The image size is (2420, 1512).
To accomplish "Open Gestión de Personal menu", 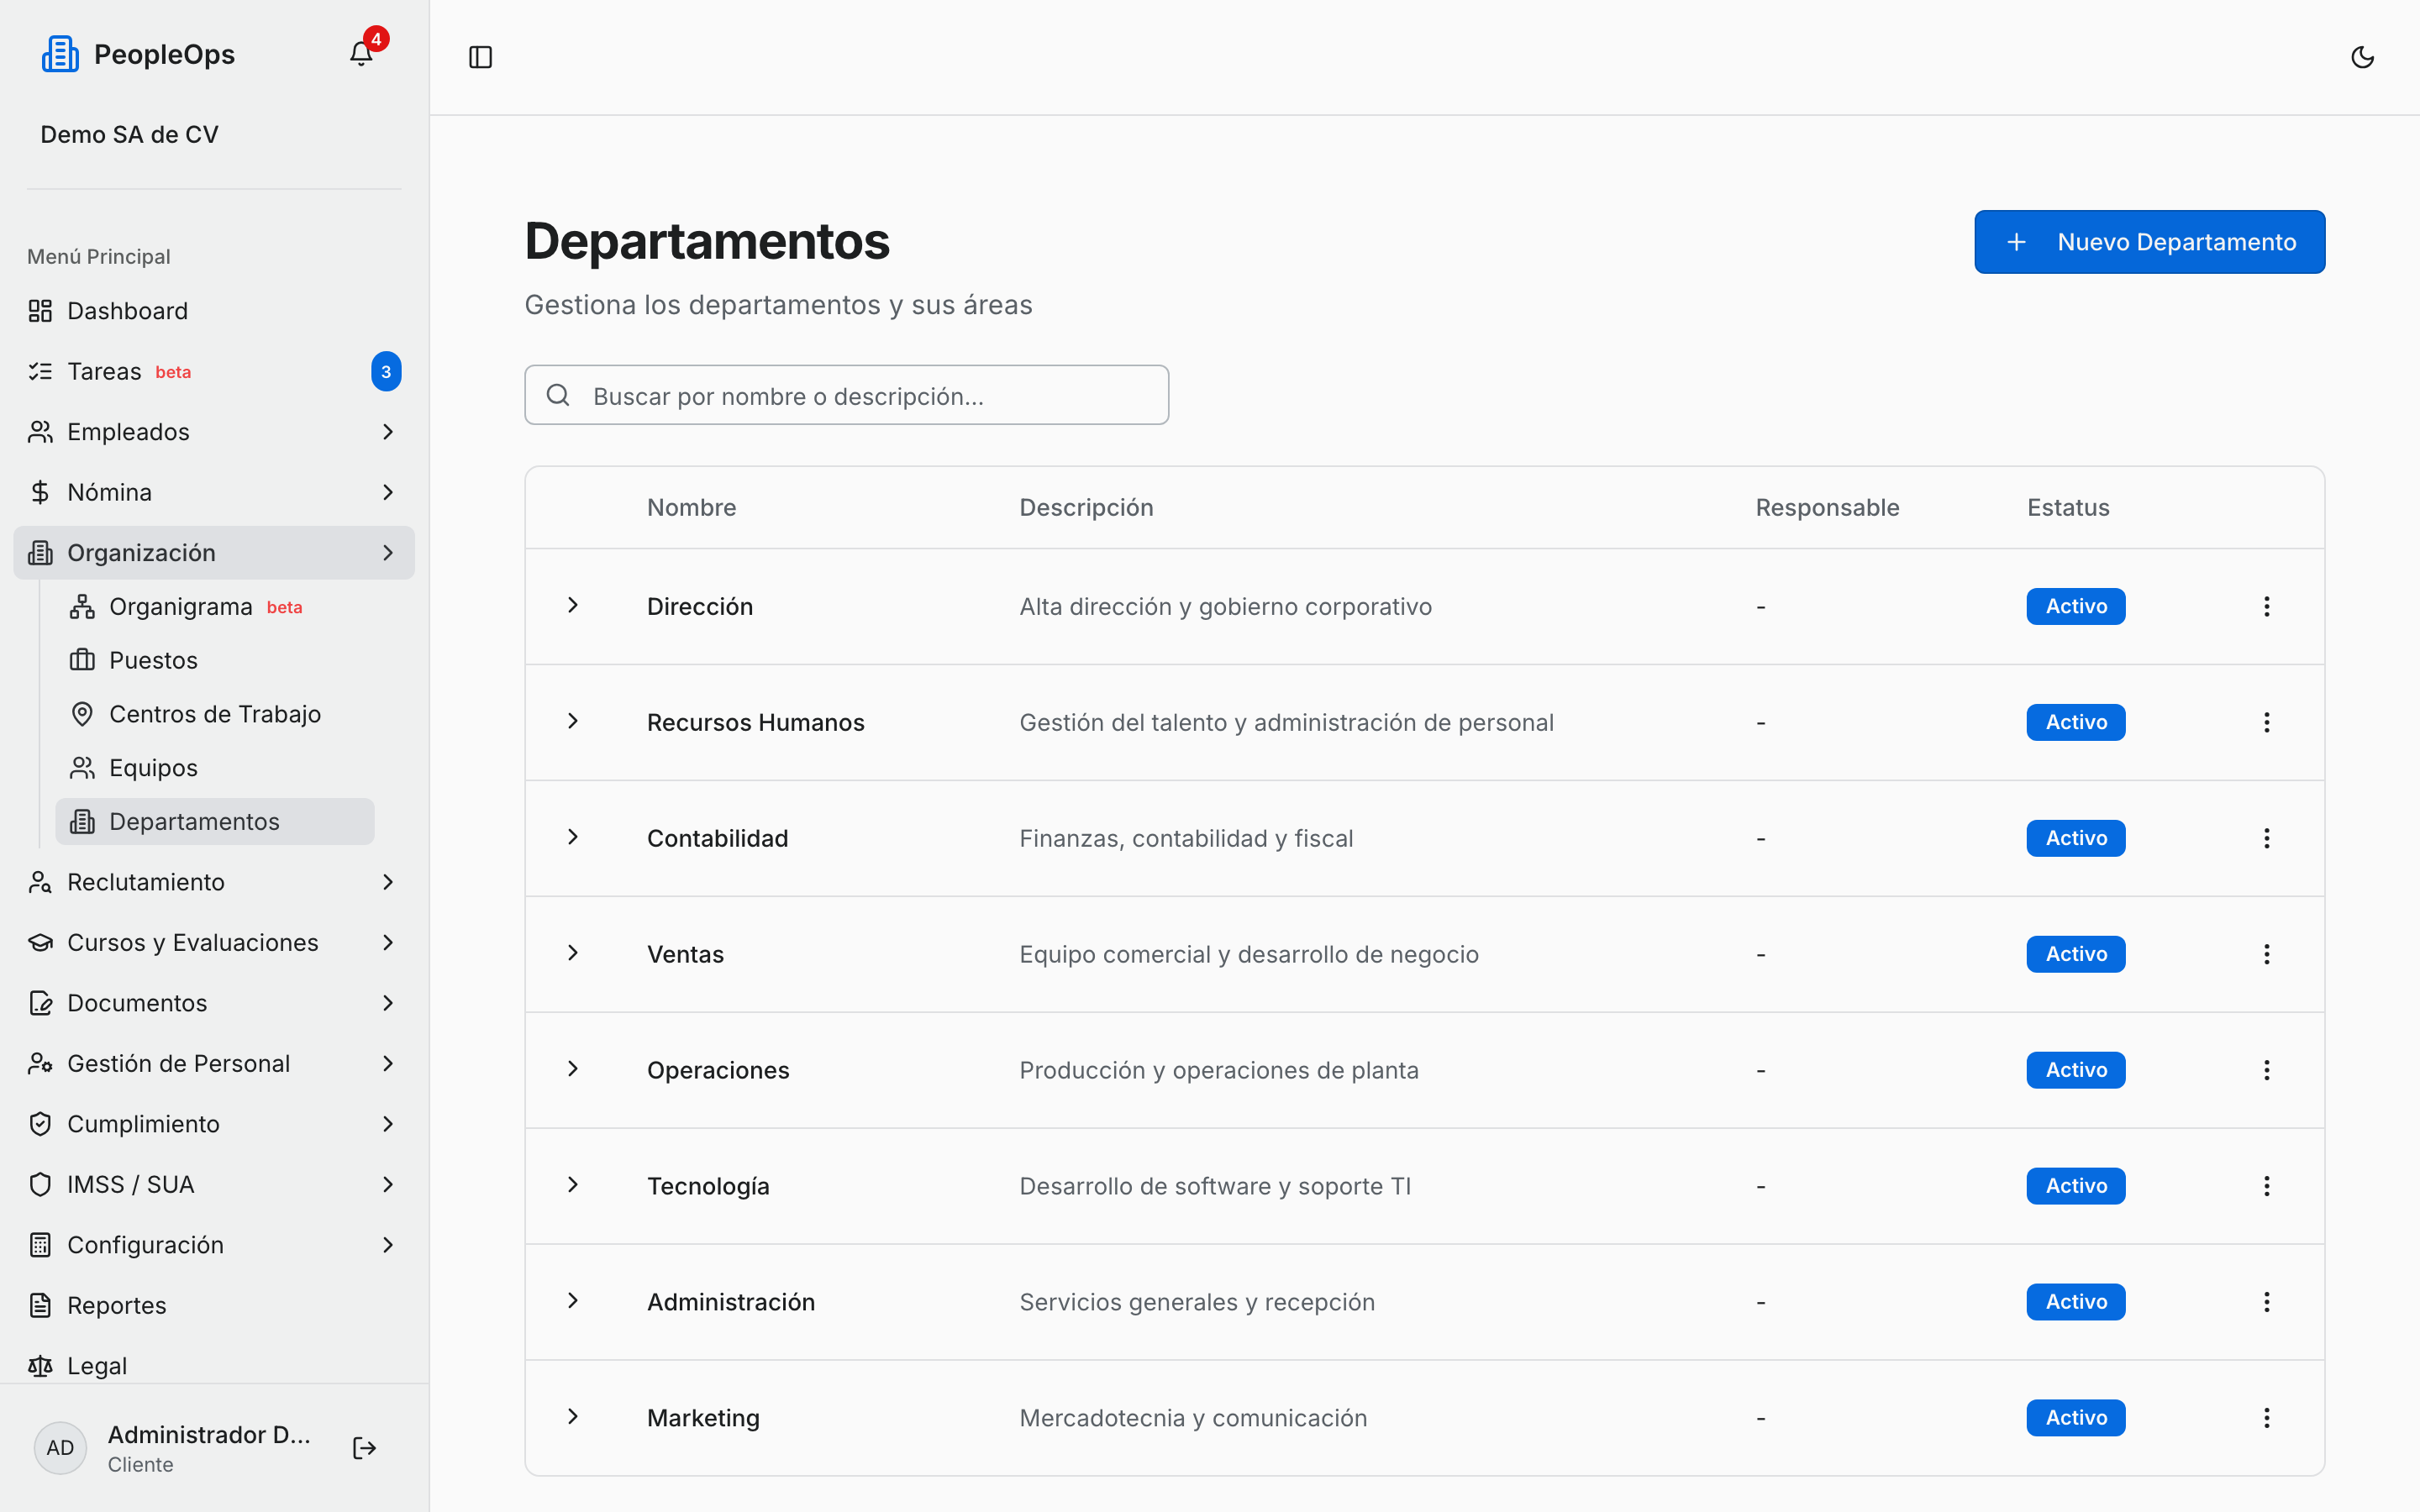I will (214, 1064).
